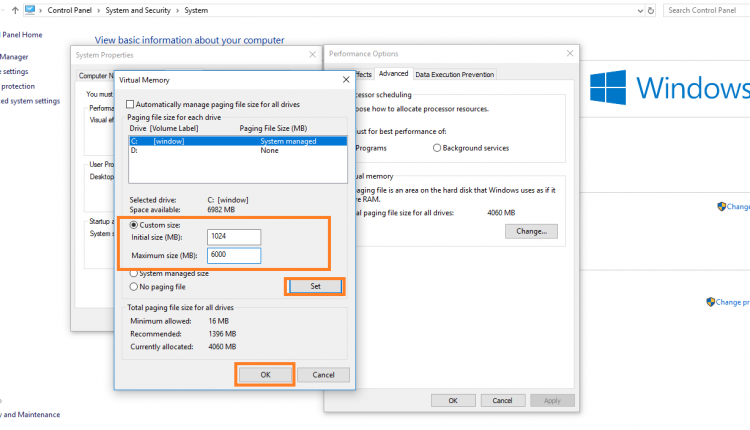Close the Performance Options window

pyautogui.click(x=570, y=53)
